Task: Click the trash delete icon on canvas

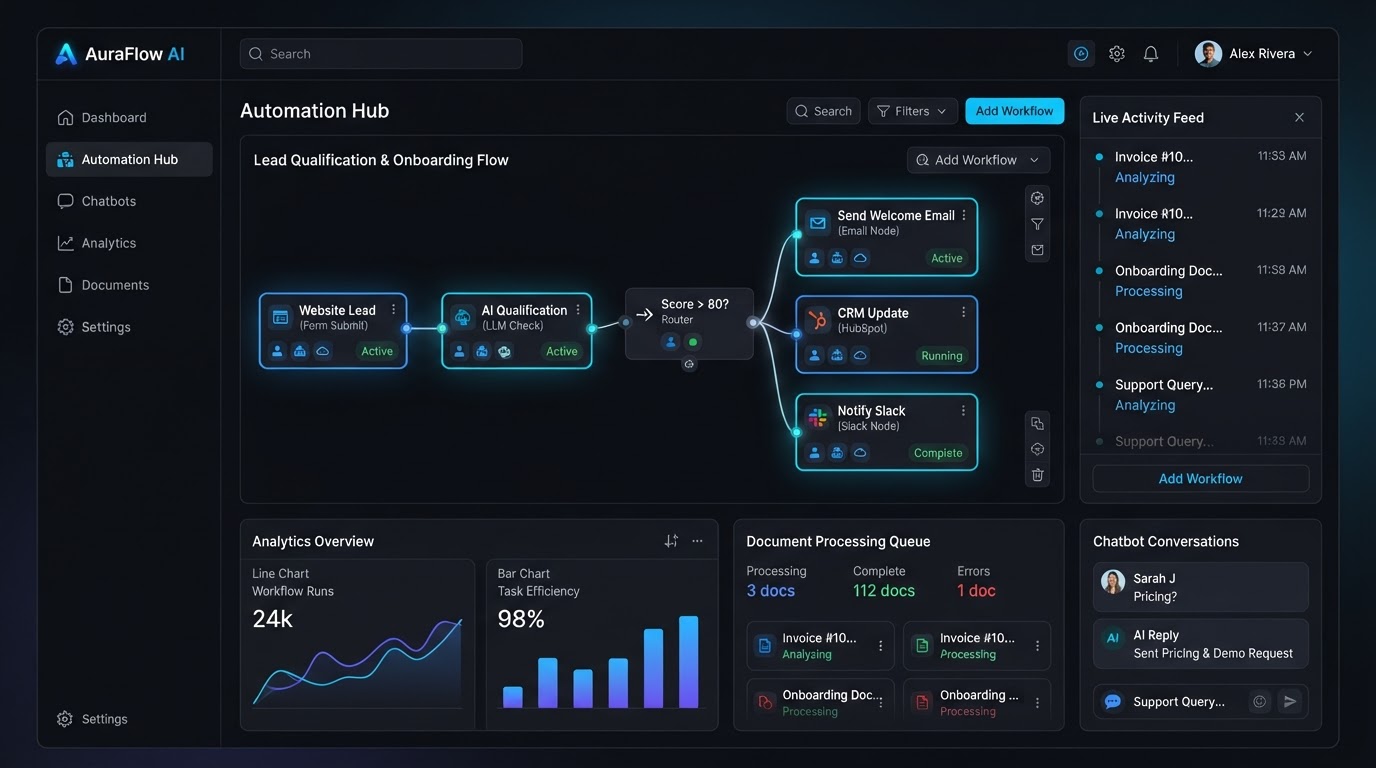Action: [1037, 475]
